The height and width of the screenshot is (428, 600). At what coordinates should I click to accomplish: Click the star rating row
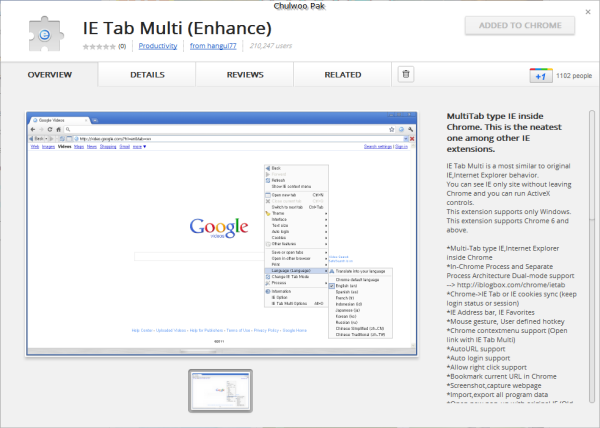[99, 46]
